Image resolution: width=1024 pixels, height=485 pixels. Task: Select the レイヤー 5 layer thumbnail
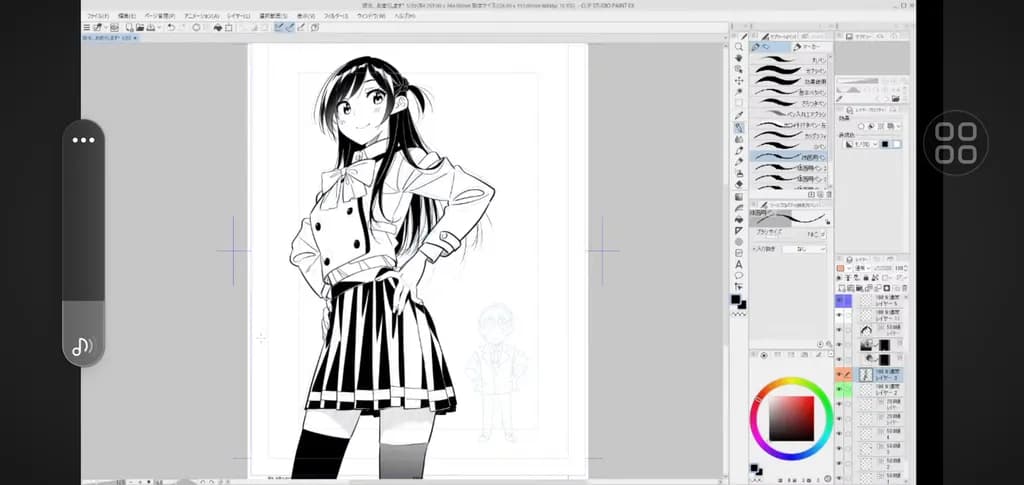coord(865,301)
